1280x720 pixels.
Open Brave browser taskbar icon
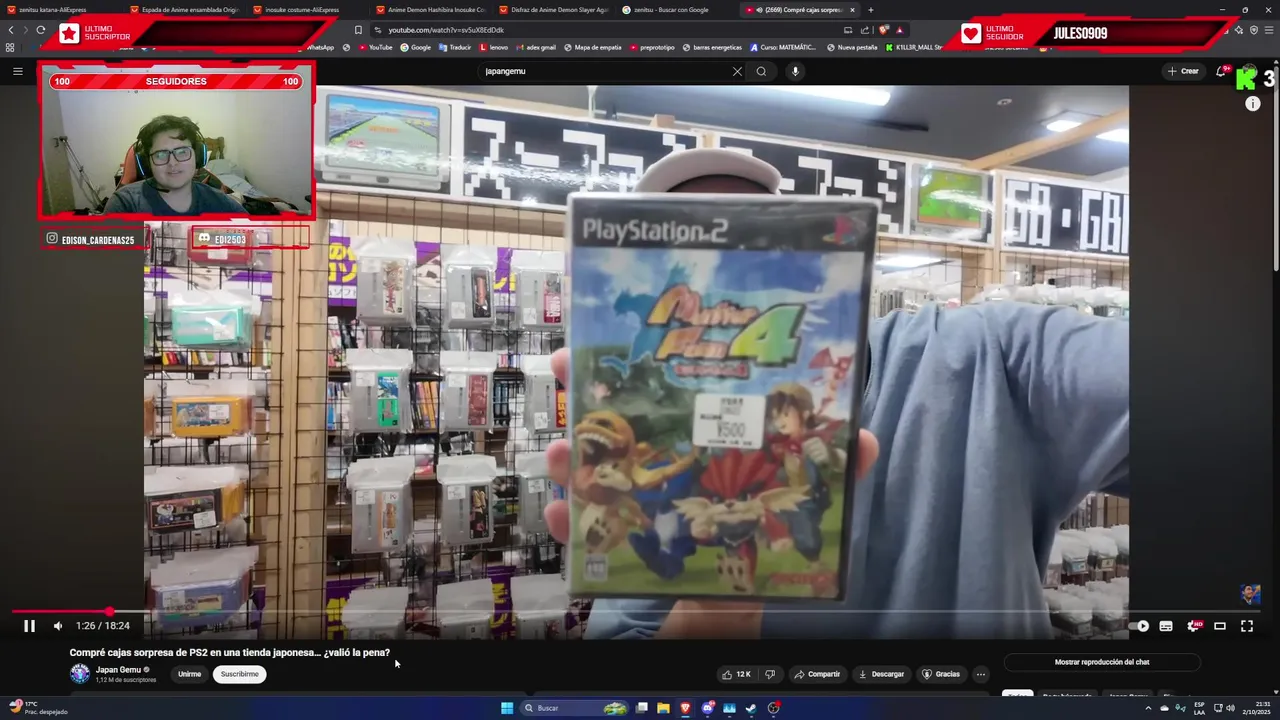click(x=685, y=708)
